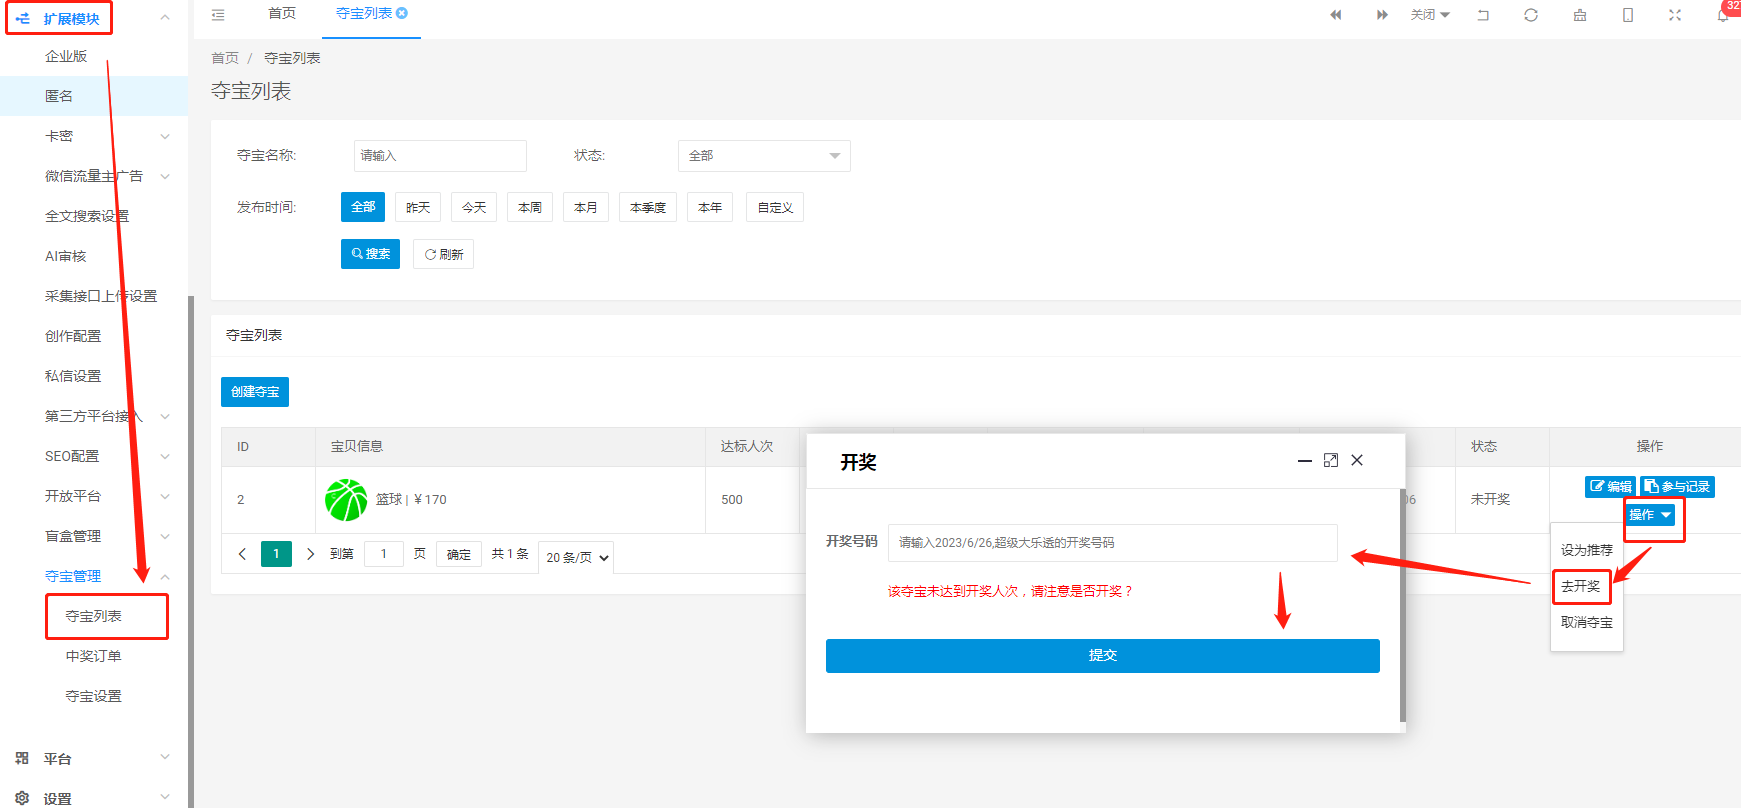Expand the 开放平台 submenu
Viewport: 1741px width, 808px height.
pyautogui.click(x=165, y=496)
